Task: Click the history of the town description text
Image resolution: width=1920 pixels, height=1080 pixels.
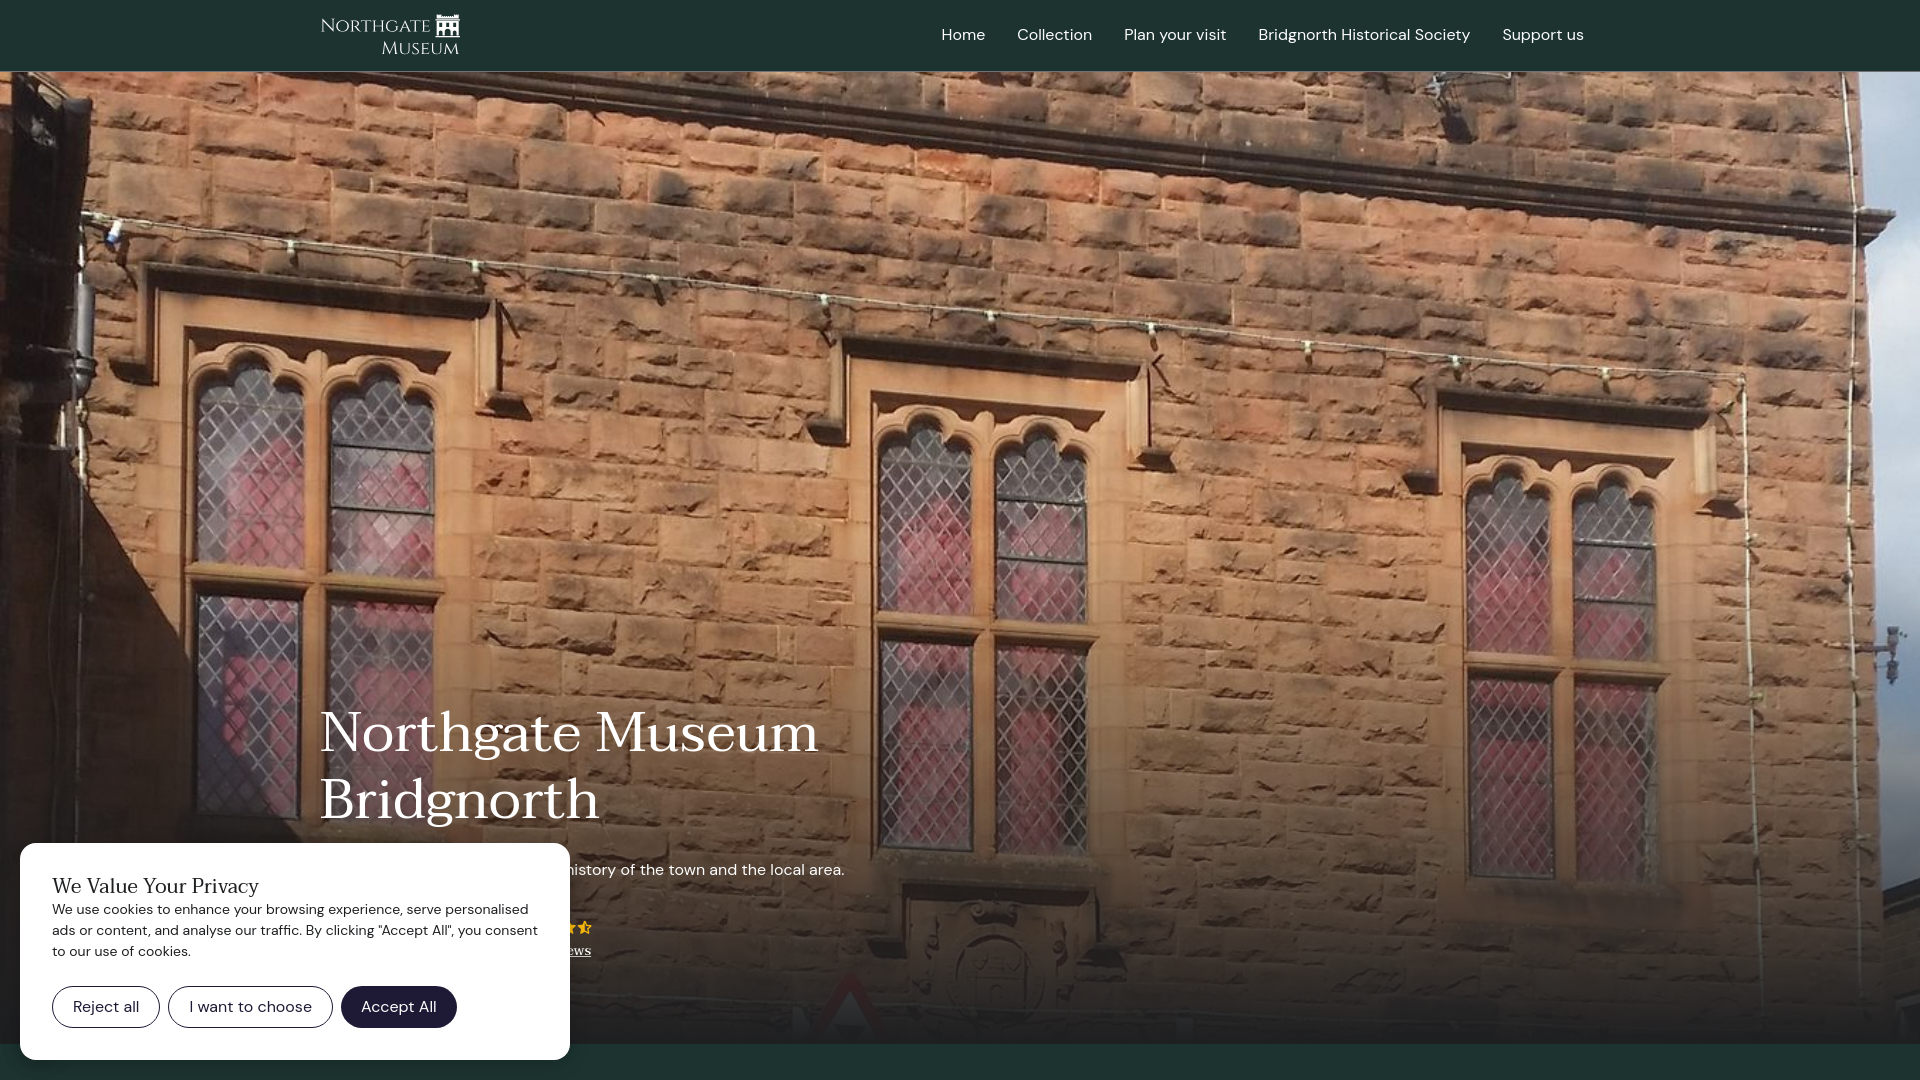Action: point(707,870)
